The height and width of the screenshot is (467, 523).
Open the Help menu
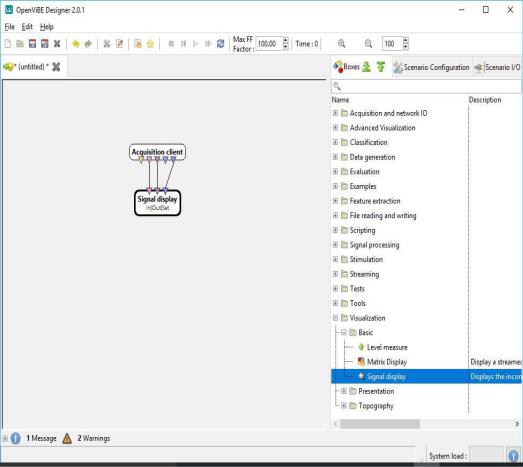coord(47,27)
